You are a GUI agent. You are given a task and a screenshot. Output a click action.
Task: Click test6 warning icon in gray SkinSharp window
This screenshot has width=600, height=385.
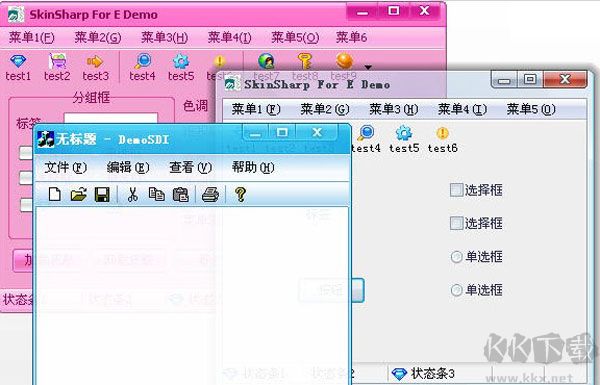[x=442, y=133]
